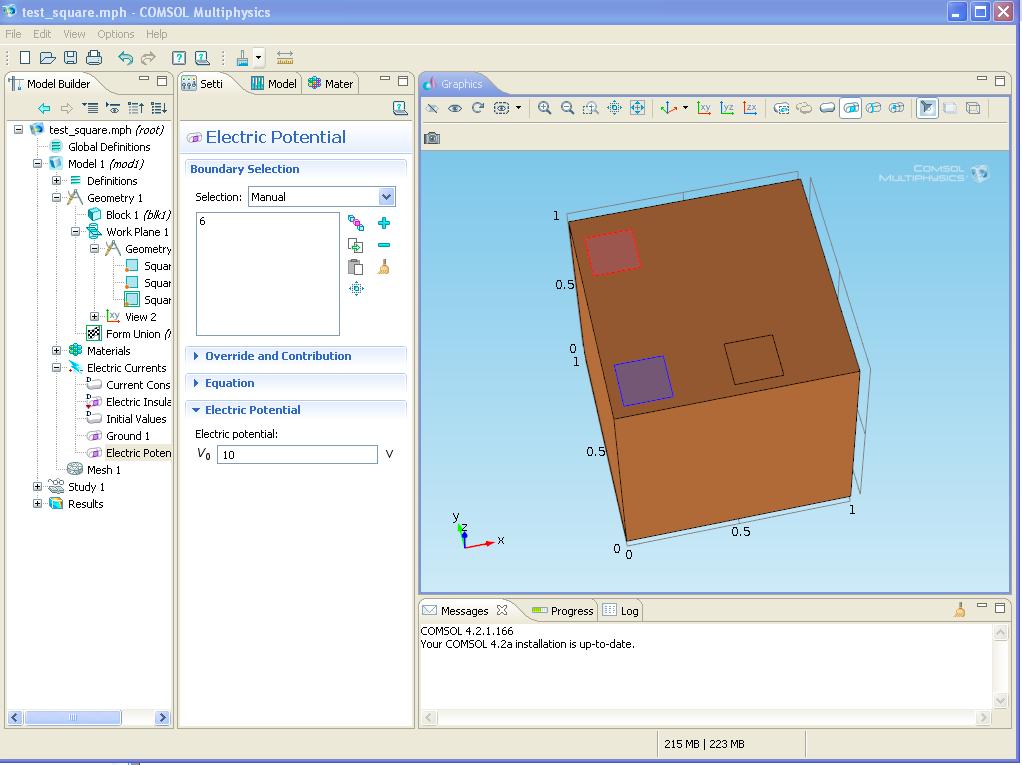Undo the last action
Image resolution: width=1022 pixels, height=765 pixels.
(x=125, y=58)
